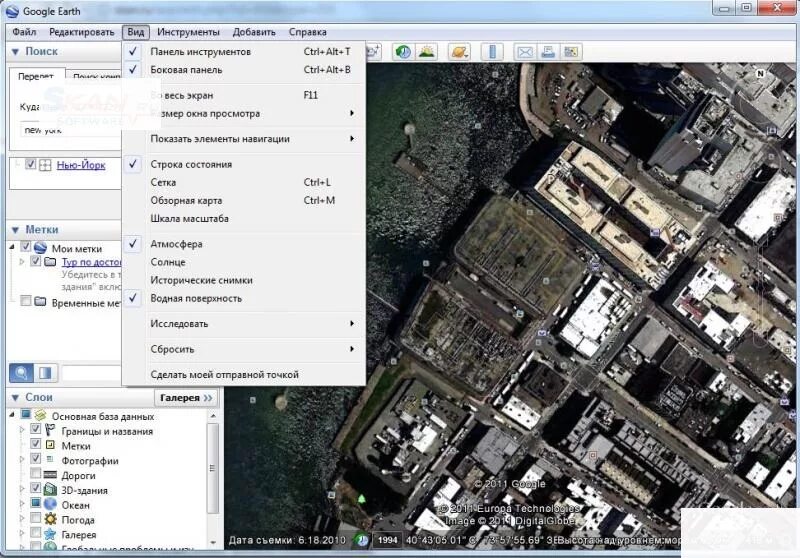
Task: Click the crosshair icon beside Нью-Йорк result
Action: pyautogui.click(x=45, y=165)
